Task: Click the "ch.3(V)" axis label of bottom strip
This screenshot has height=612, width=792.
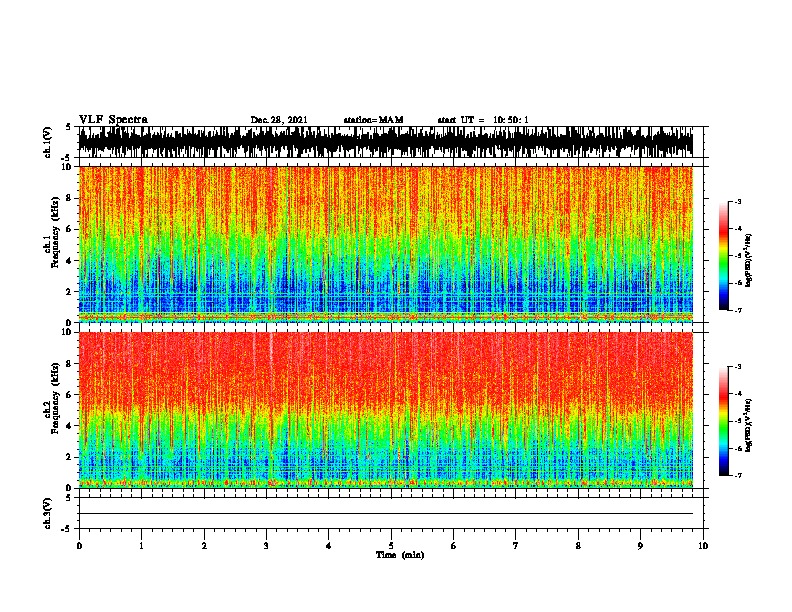Action: point(47,513)
